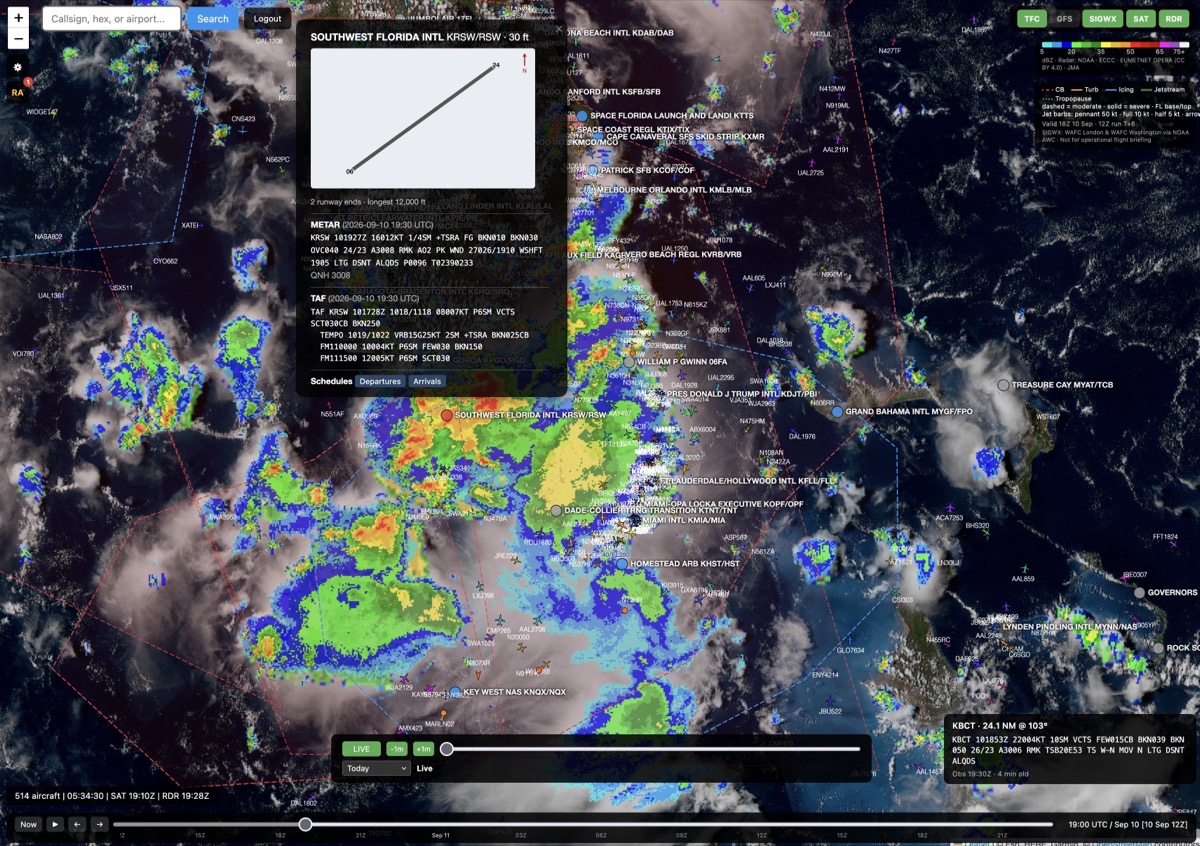Click the Miami Intl KMIA/MIA label
1200x846 pixels.
coord(684,520)
